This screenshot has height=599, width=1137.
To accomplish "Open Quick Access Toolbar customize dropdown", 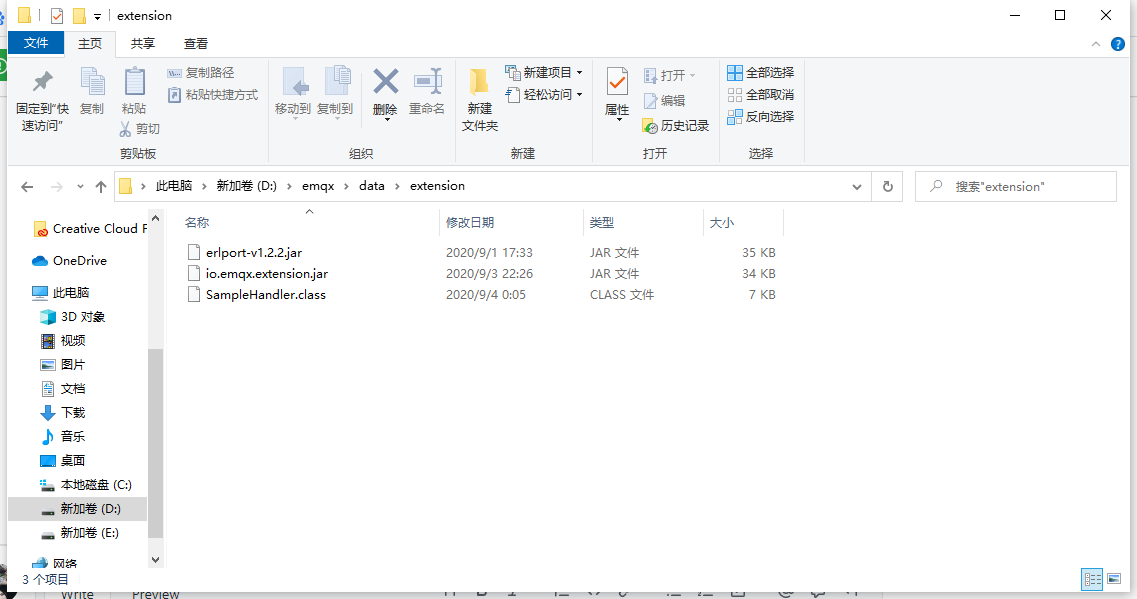I will tap(97, 16).
